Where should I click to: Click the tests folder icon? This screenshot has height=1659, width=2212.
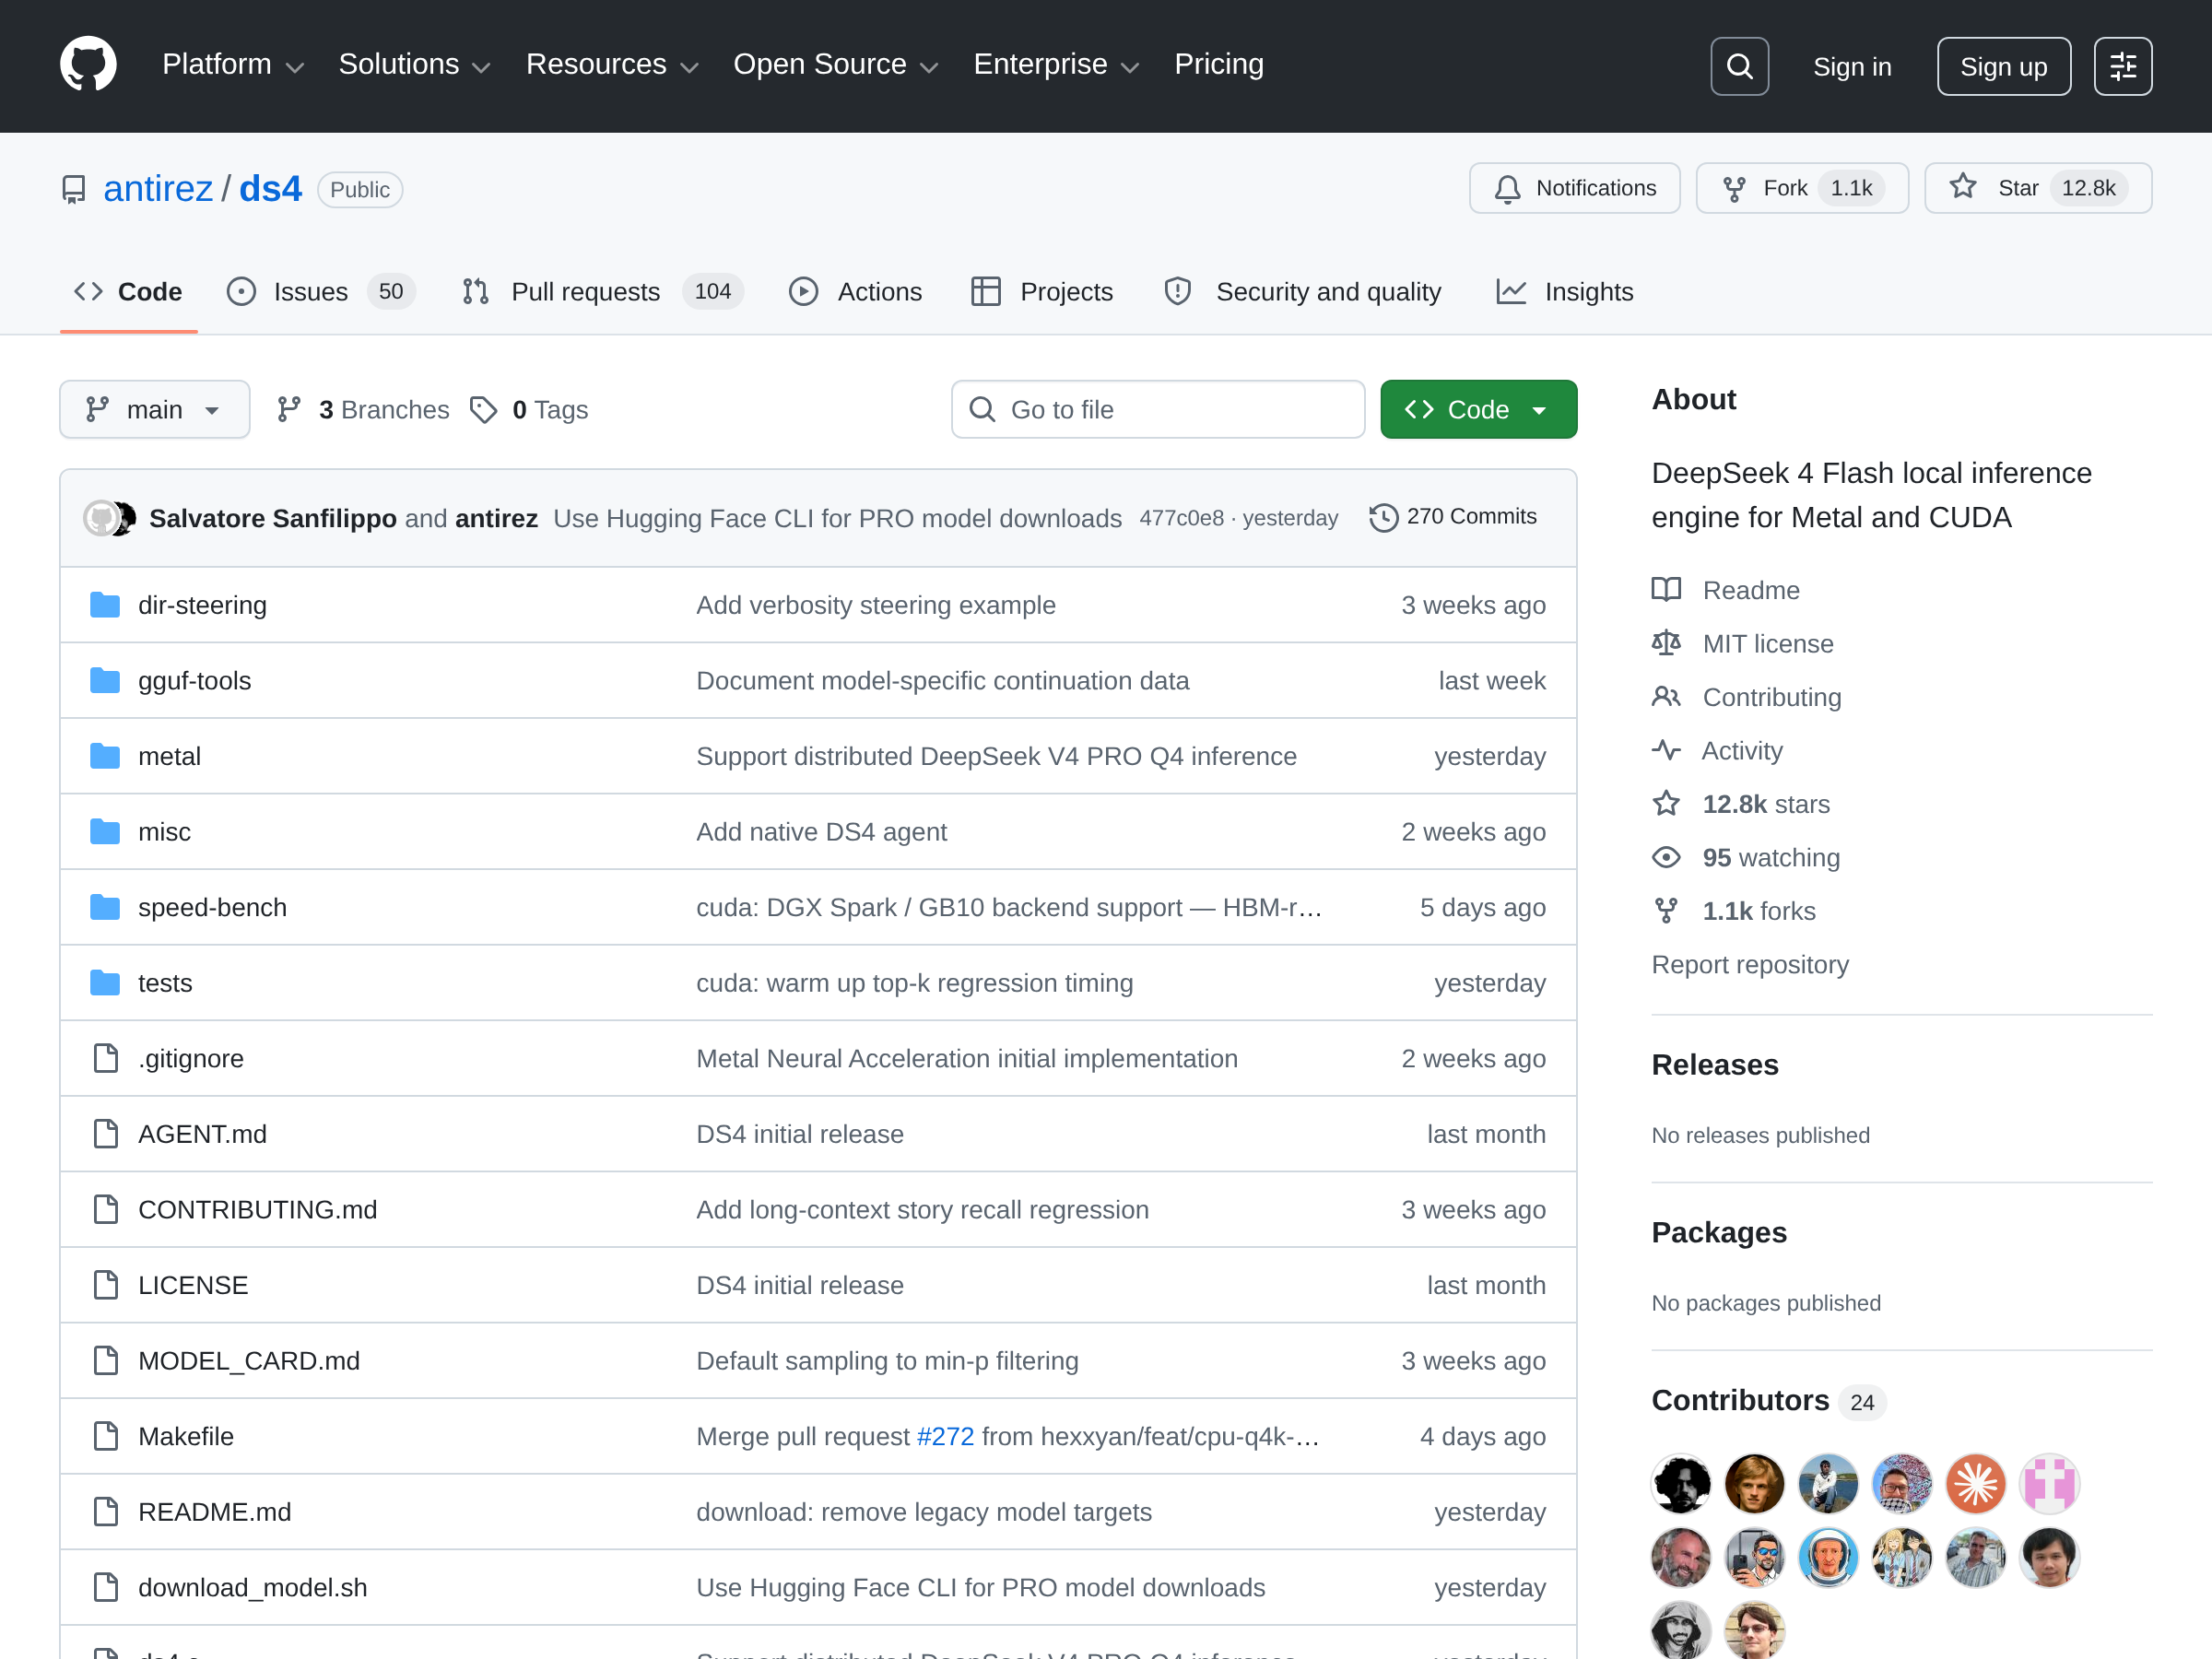click(105, 983)
